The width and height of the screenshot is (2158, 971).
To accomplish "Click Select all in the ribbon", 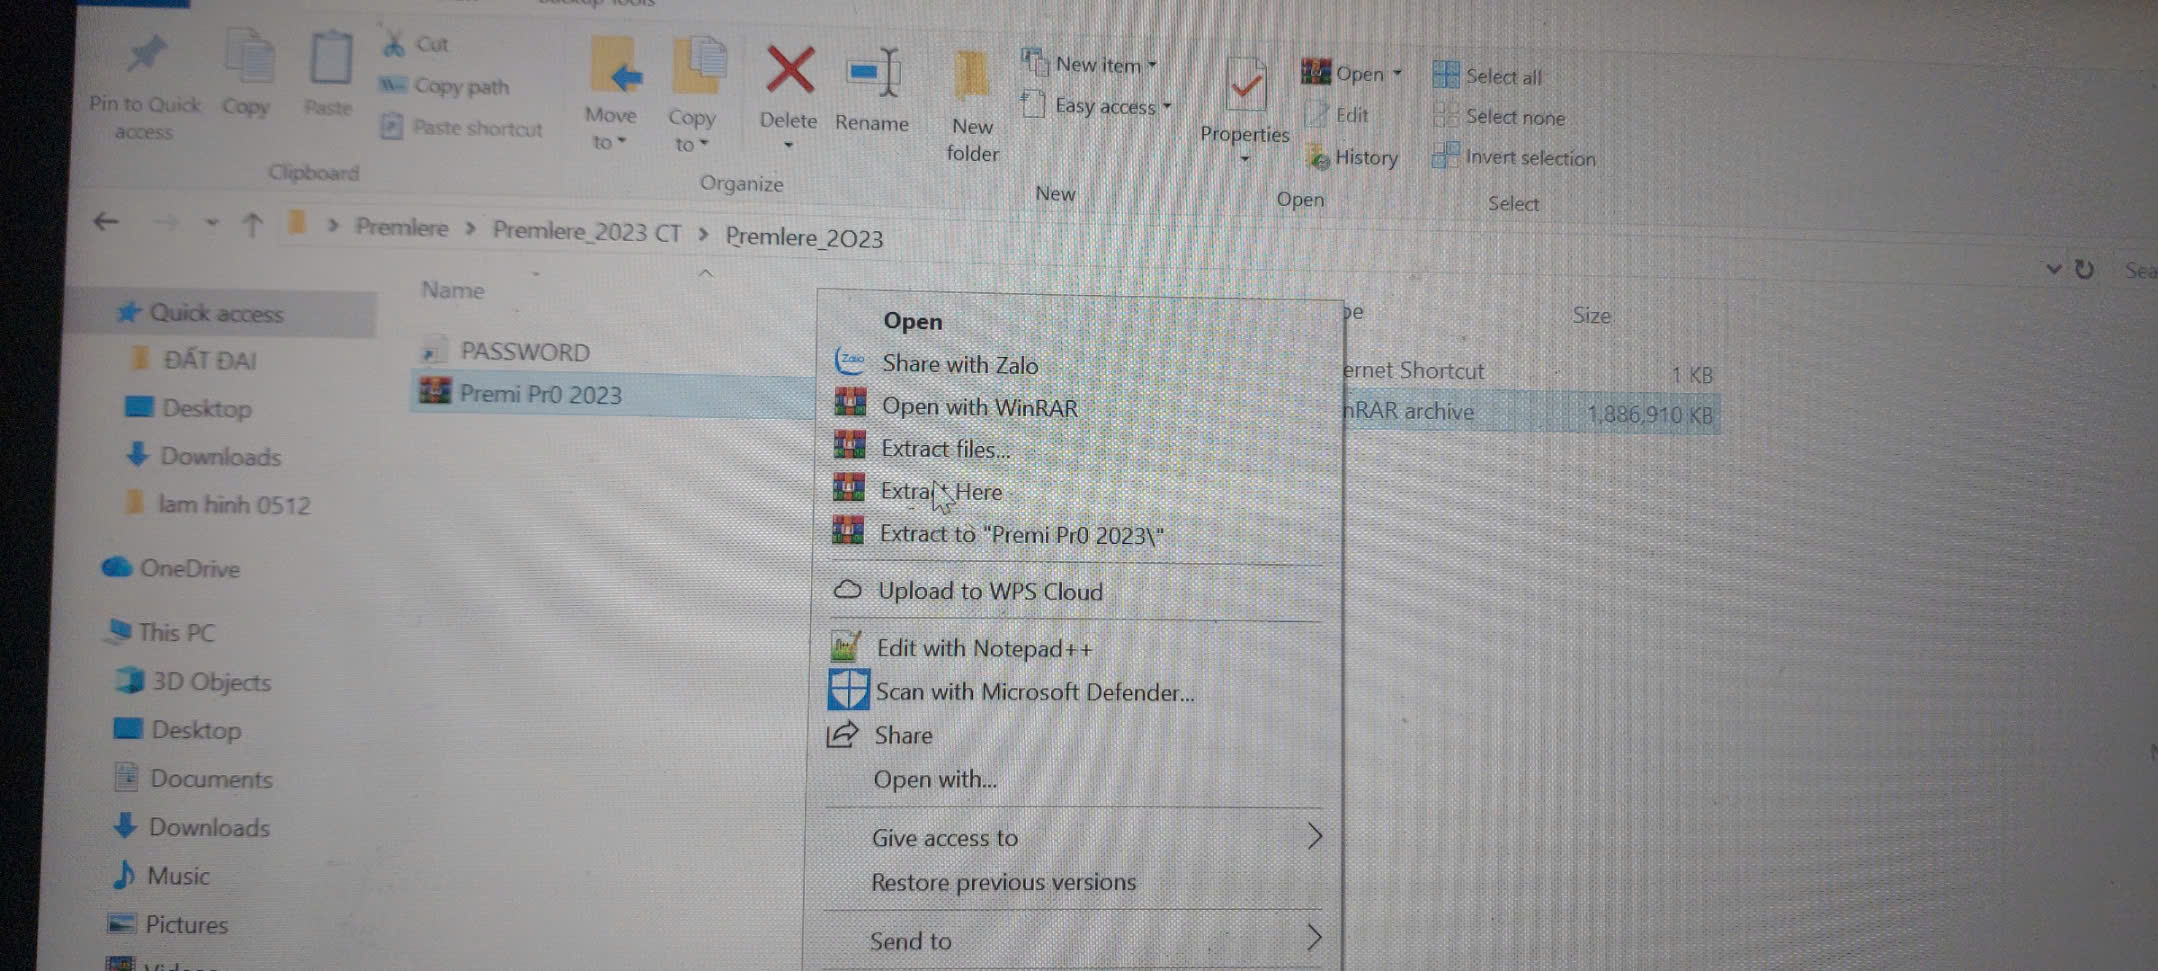I will pos(1488,76).
